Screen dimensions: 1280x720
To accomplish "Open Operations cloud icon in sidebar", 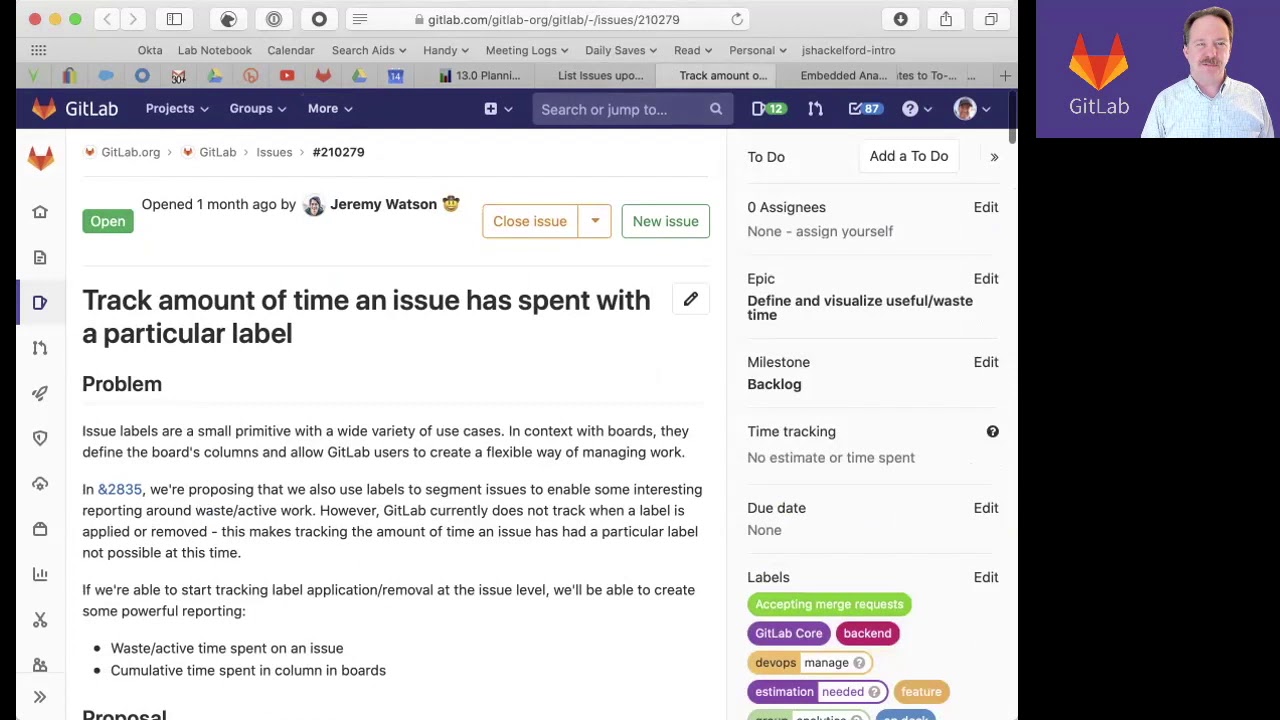I will pos(40,483).
